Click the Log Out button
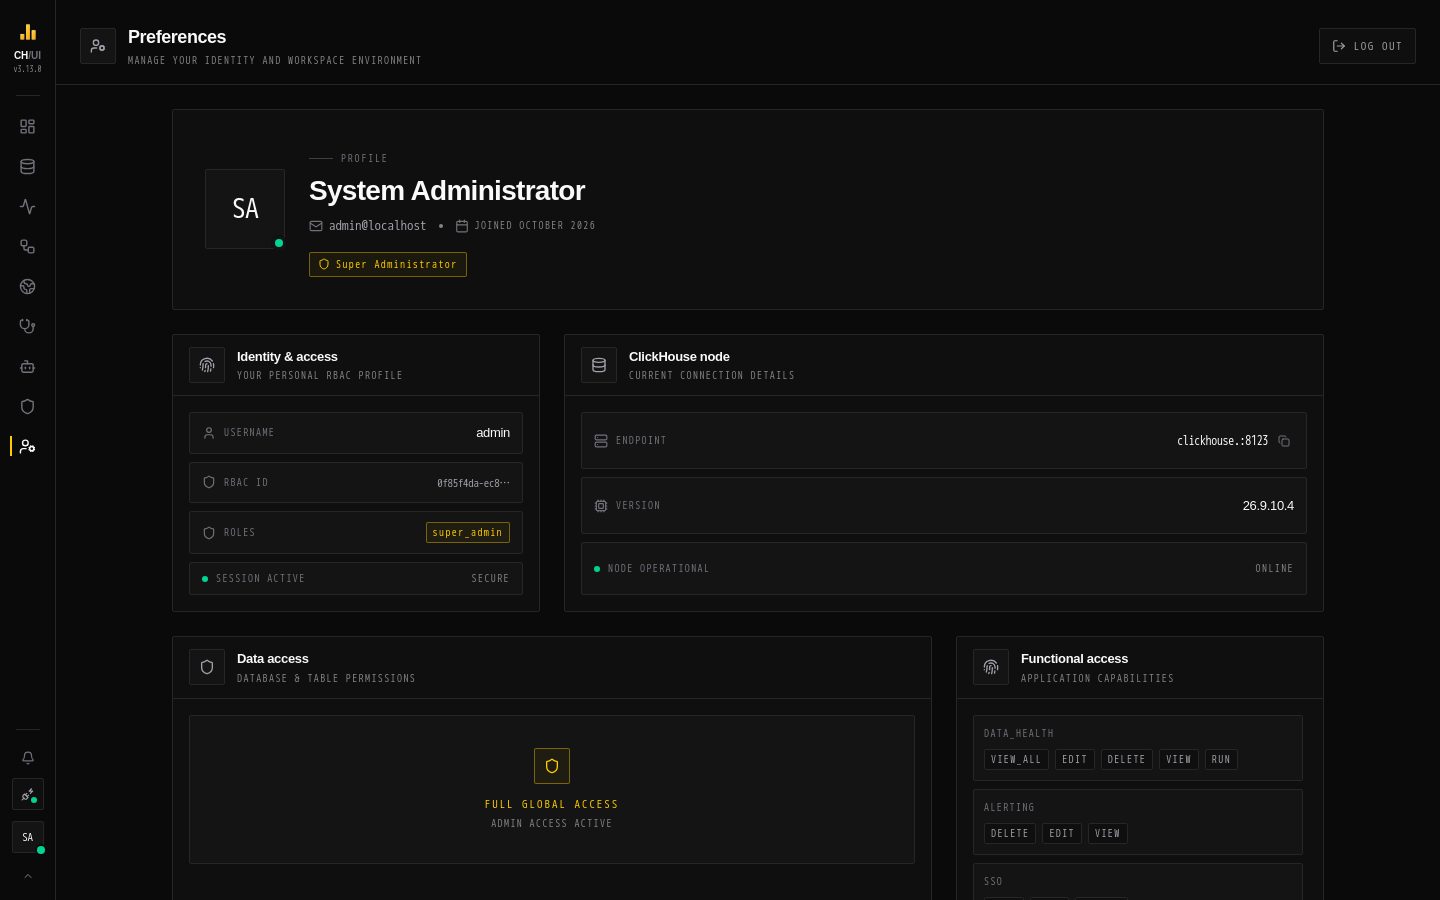The image size is (1440, 900). coord(1367,46)
